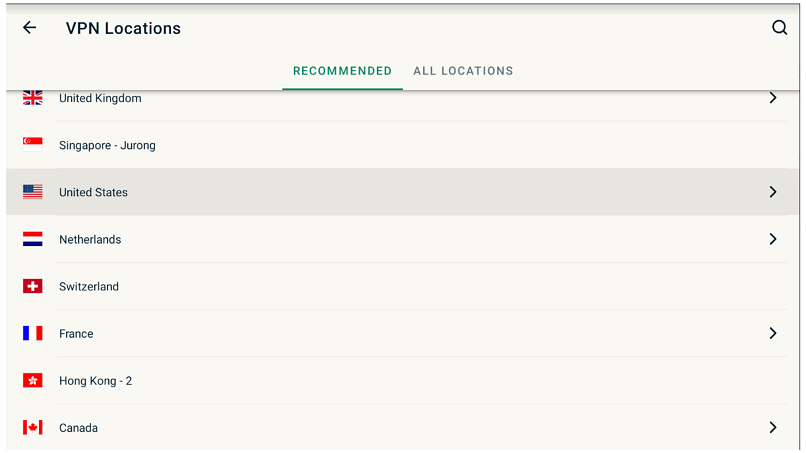The image size is (806, 453).
Task: Connect to Singapore - Jurong
Action: 403,145
